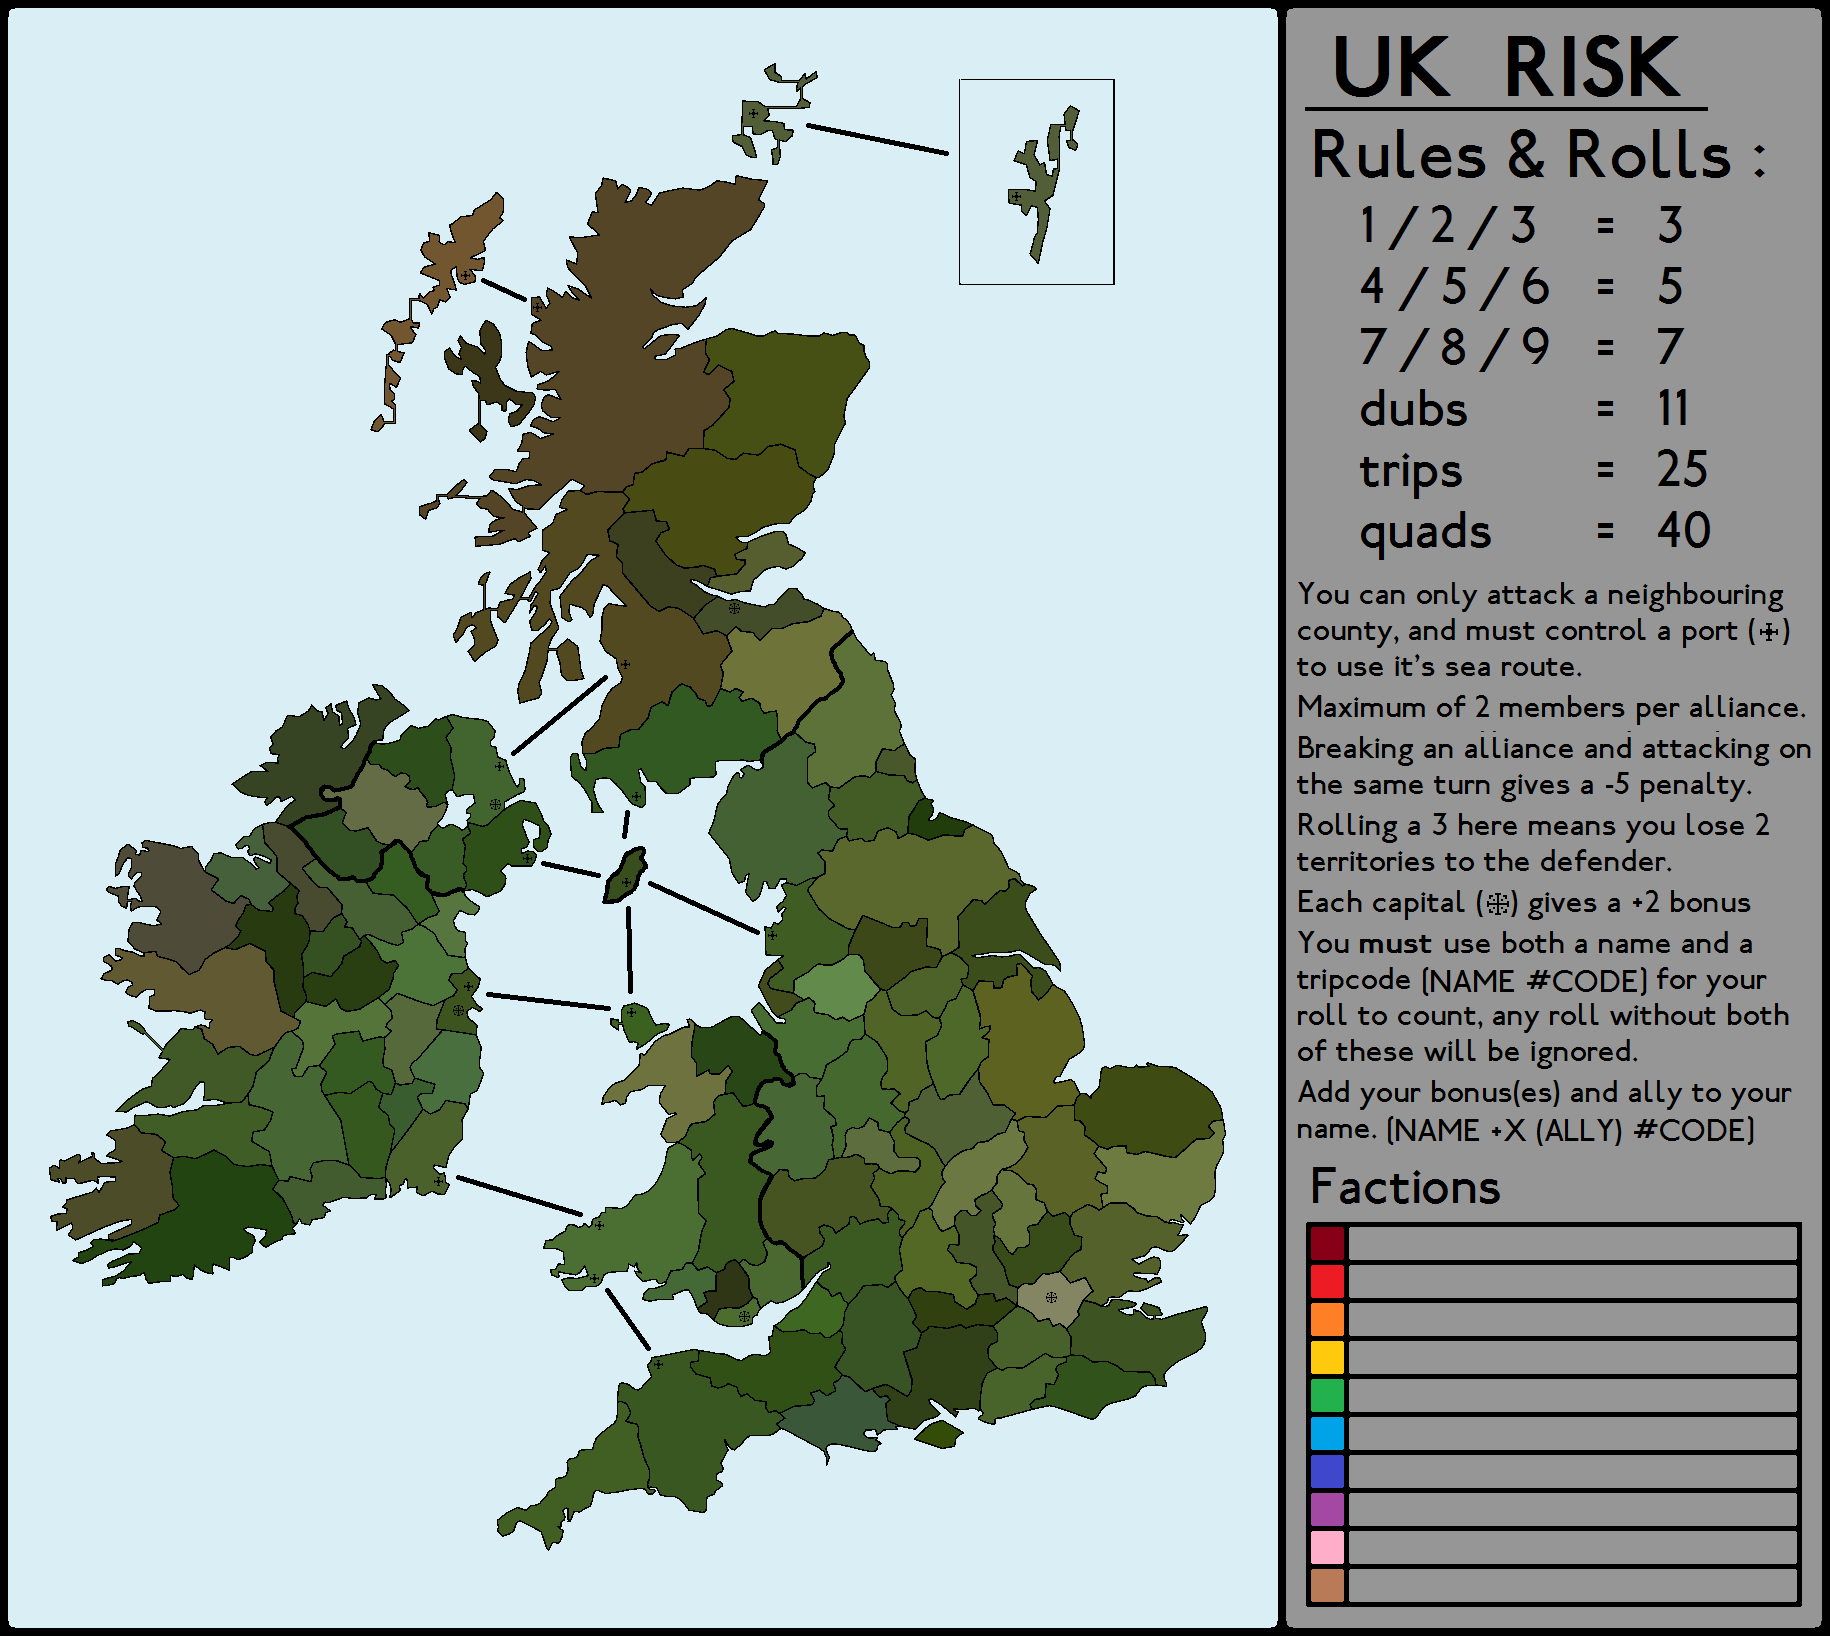Viewport: 1830px width, 1636px height.
Task: Select the County Down port icon facing Isle of Man
Action: pos(528,857)
